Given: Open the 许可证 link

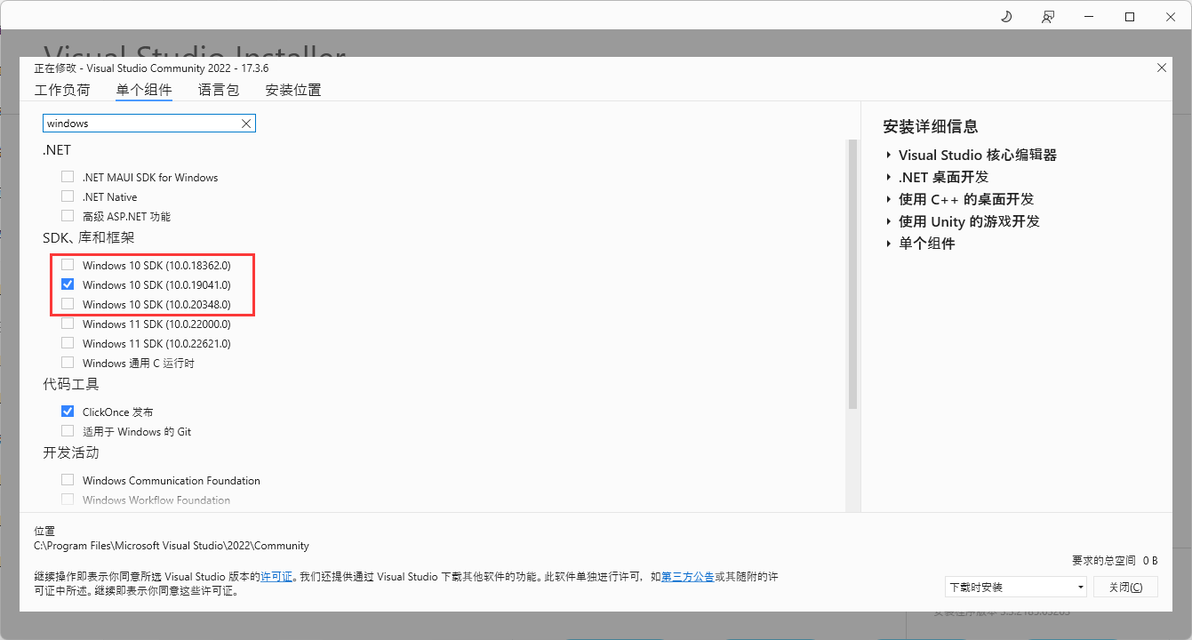Looking at the screenshot, I should (277, 577).
